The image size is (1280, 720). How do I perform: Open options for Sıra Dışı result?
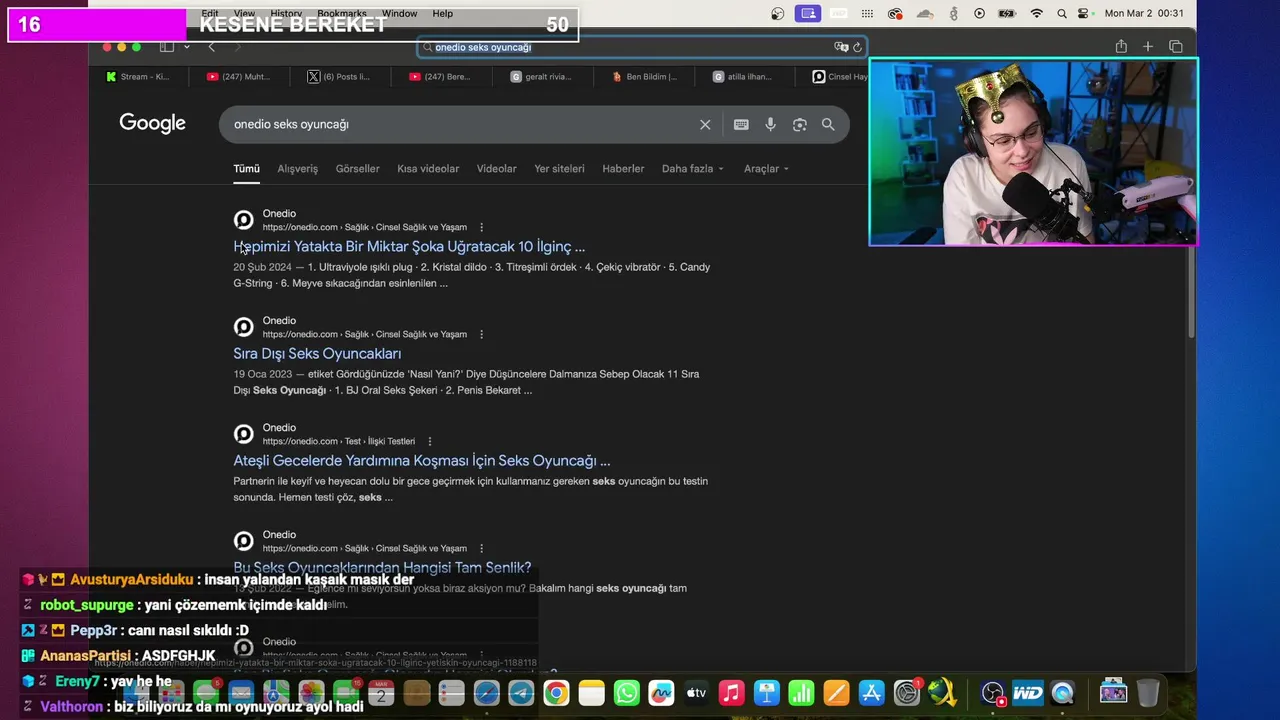(x=481, y=334)
